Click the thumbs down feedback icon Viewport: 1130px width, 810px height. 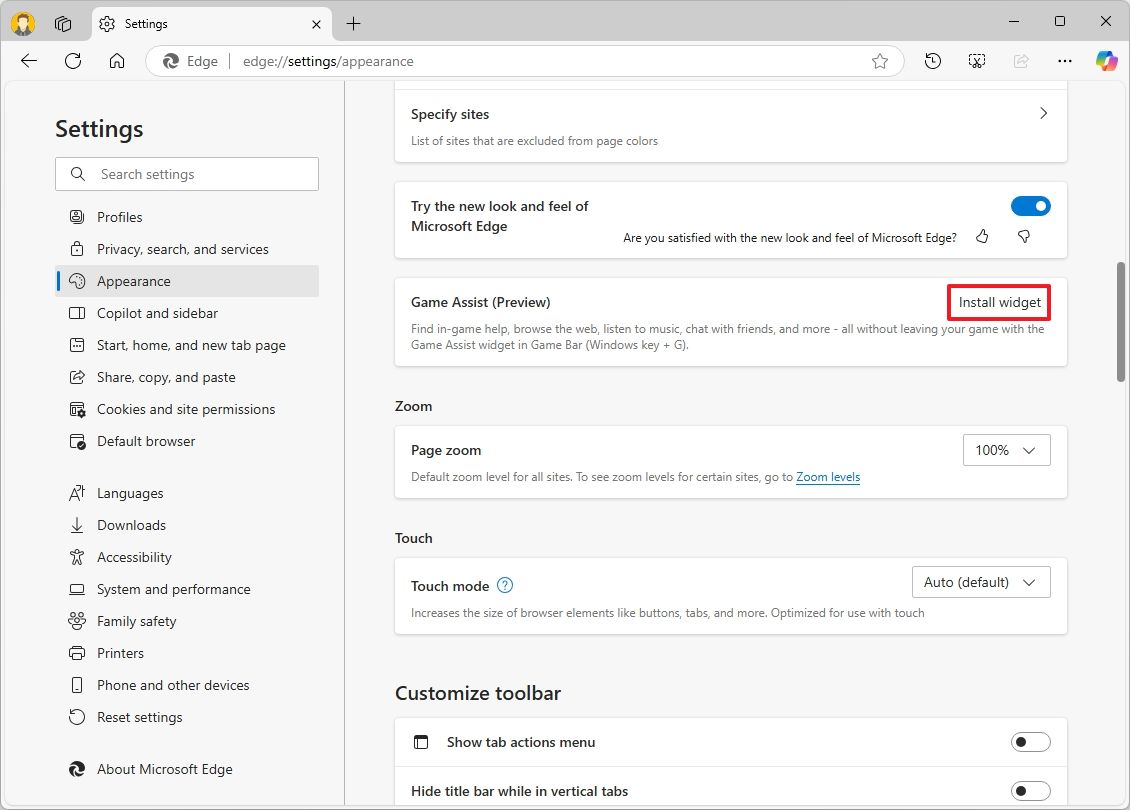pos(1023,236)
